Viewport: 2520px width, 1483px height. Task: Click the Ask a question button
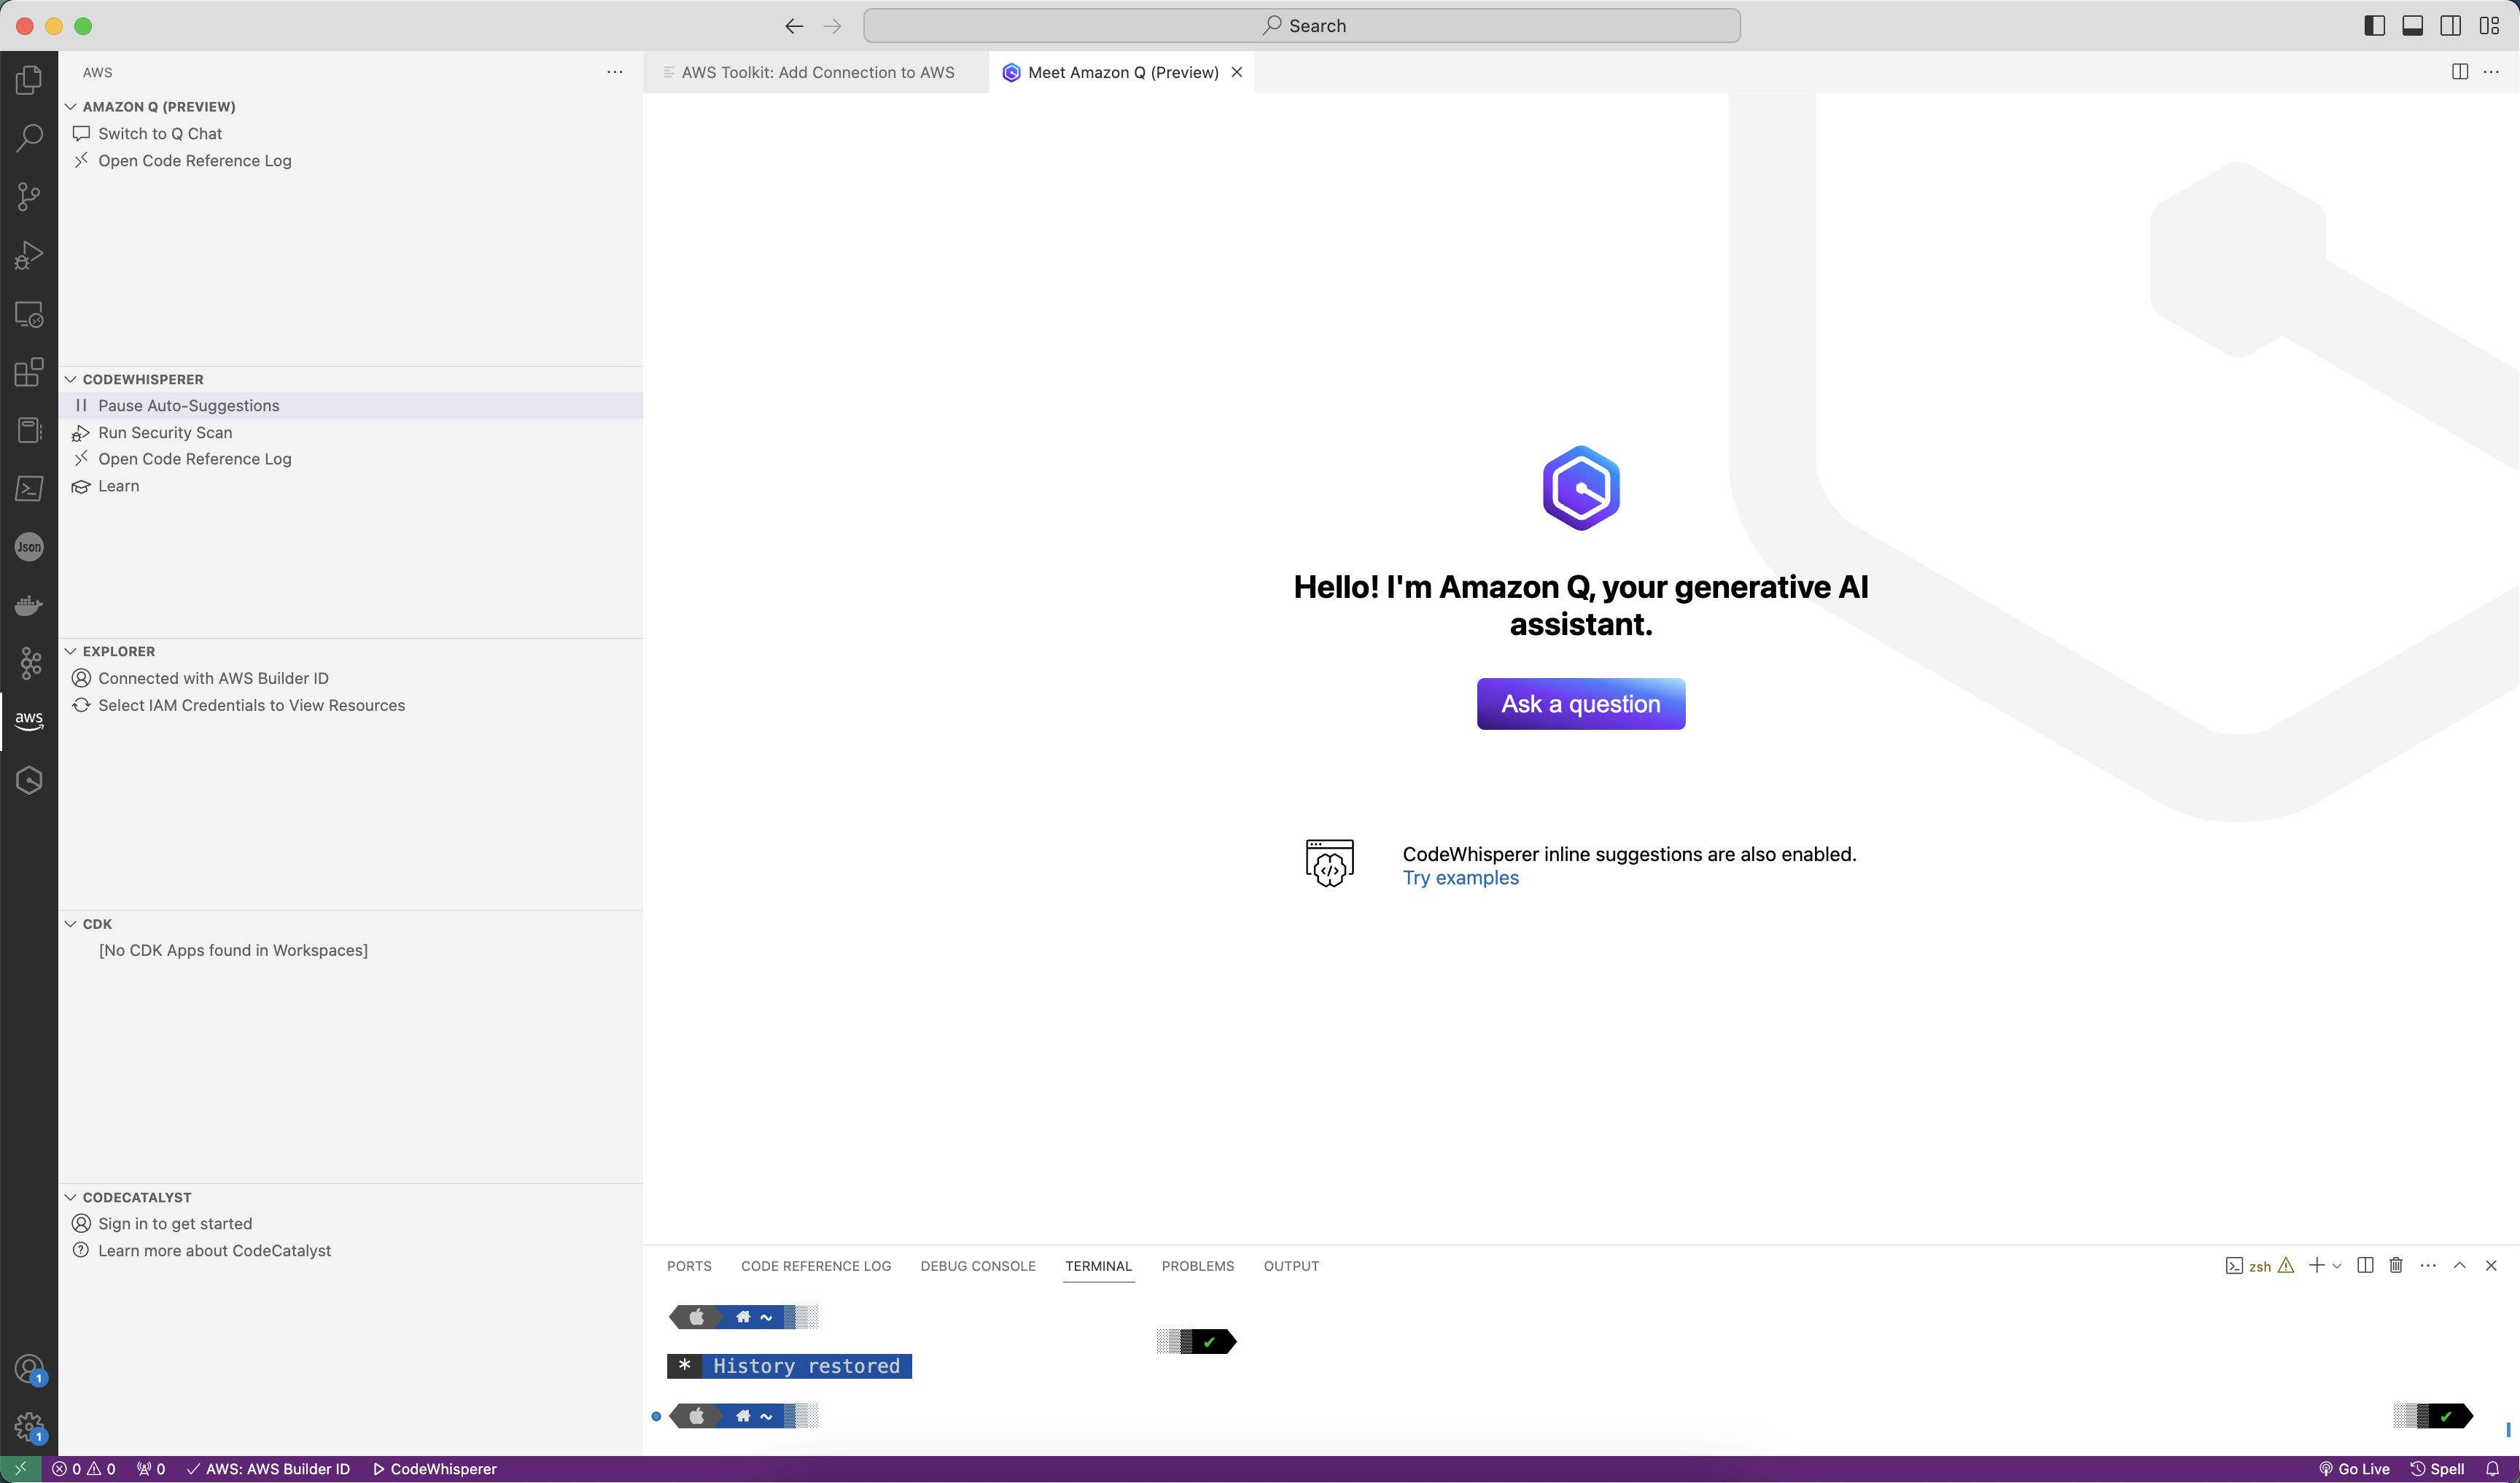click(1581, 704)
